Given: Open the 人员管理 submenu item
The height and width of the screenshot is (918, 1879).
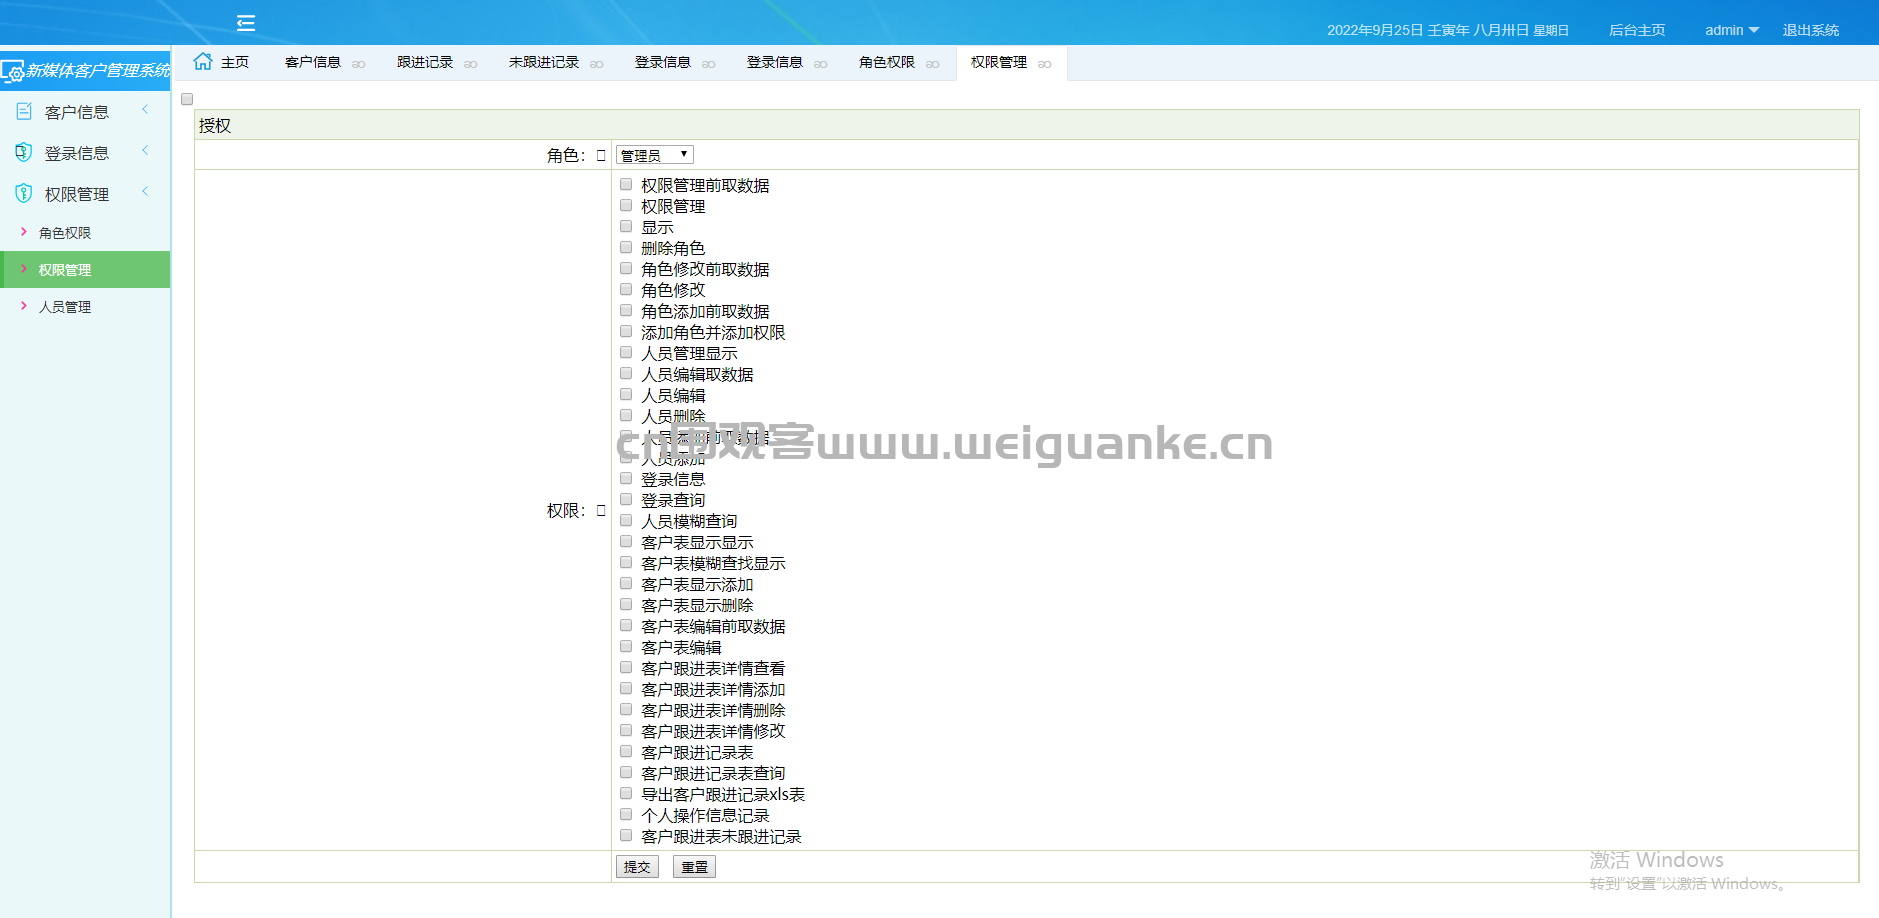Looking at the screenshot, I should click(65, 307).
